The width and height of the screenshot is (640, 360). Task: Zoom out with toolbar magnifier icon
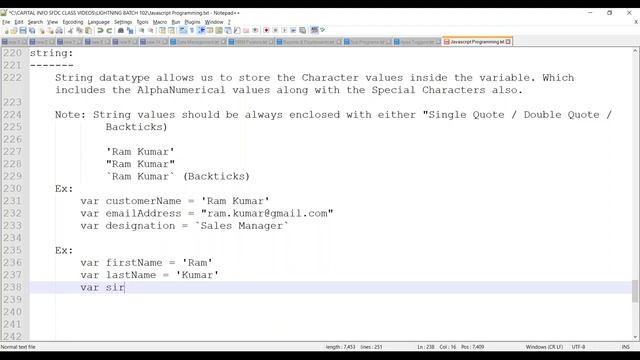[151, 31]
